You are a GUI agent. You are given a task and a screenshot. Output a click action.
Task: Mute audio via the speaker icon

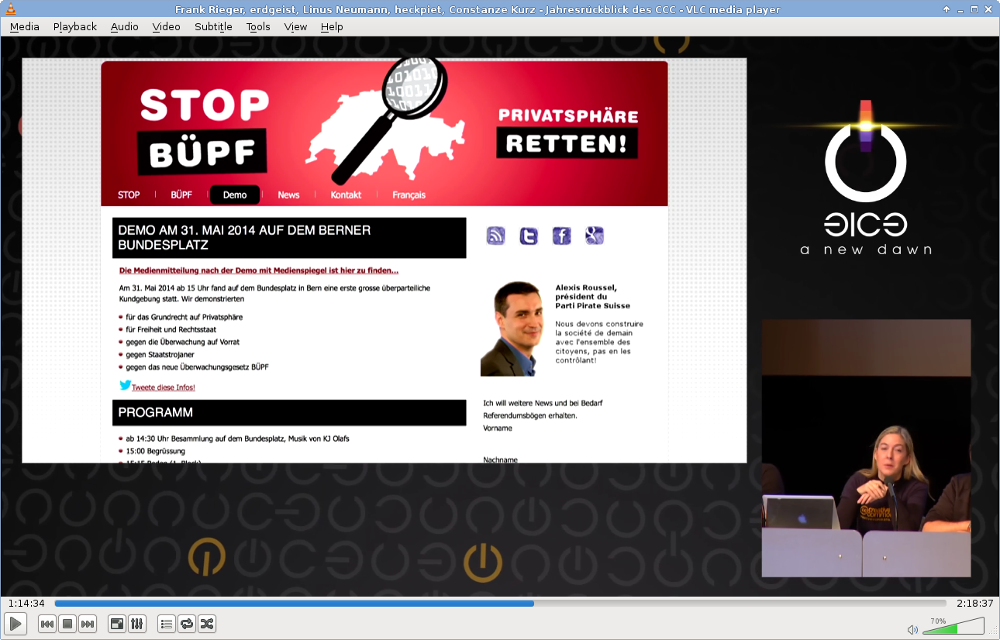point(913,629)
